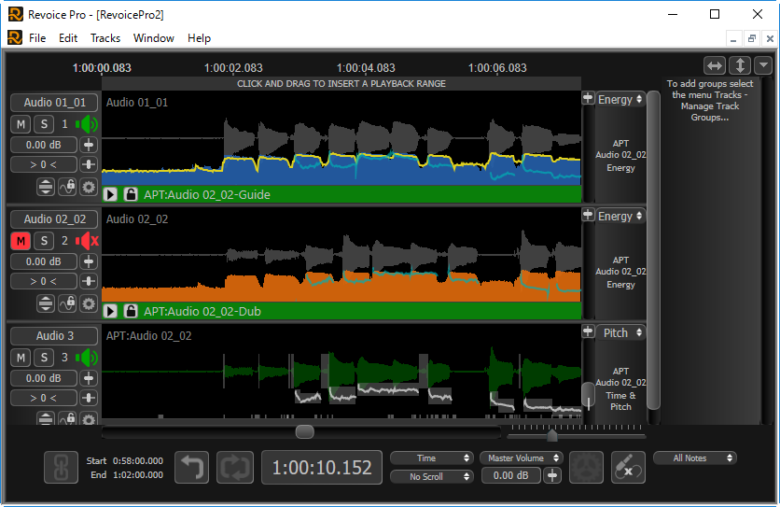The height and width of the screenshot is (507, 780).
Task: Click the Audio 01_01 track name button
Action: (x=54, y=103)
